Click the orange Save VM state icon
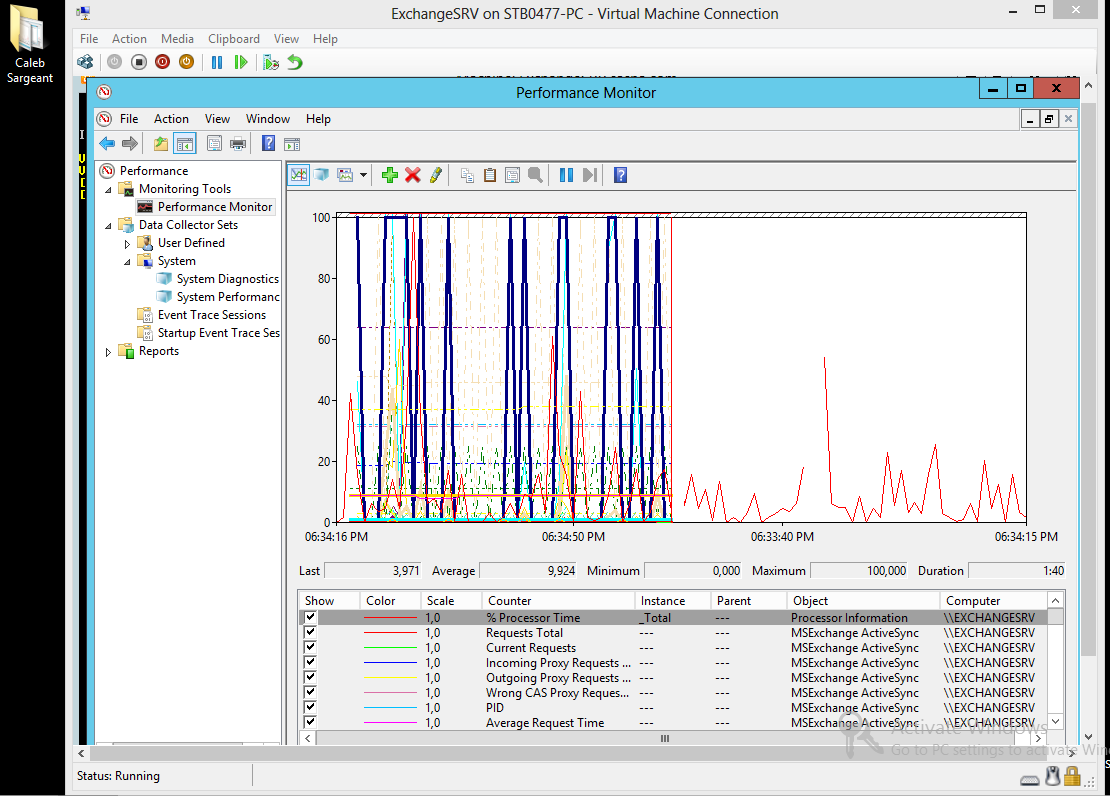 click(x=186, y=62)
